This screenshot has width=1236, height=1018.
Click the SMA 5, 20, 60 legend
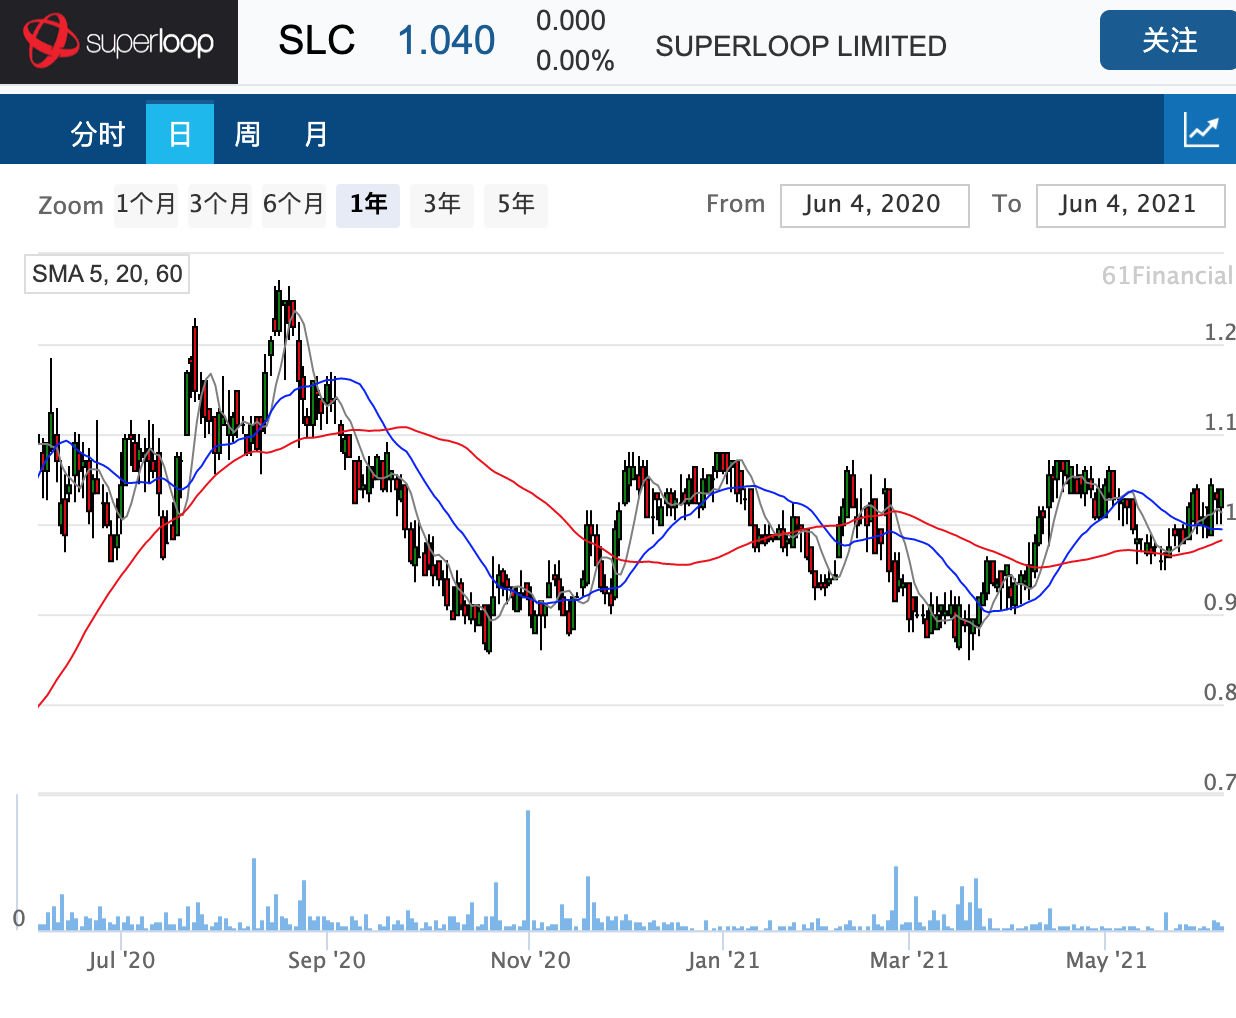click(107, 274)
